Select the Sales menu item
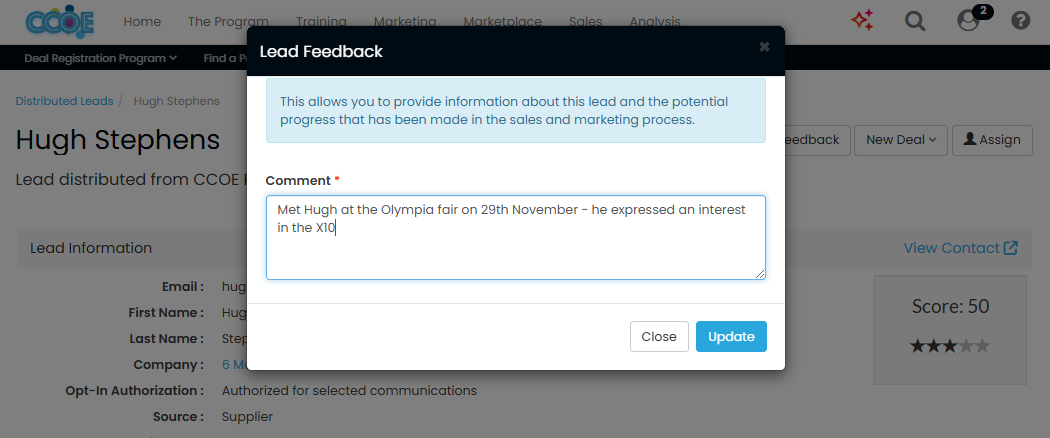 pos(585,21)
